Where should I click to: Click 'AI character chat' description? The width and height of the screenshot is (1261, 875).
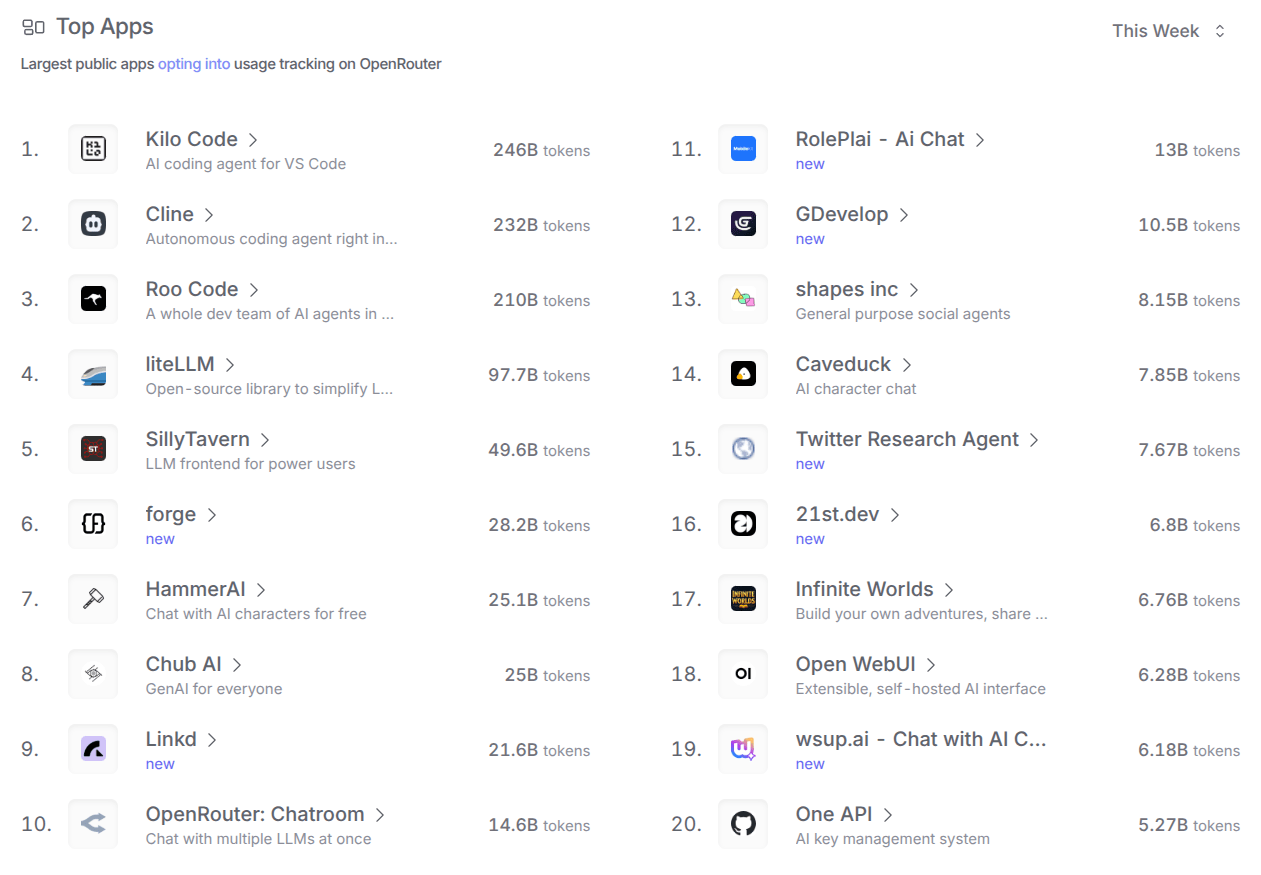pyautogui.click(x=856, y=389)
